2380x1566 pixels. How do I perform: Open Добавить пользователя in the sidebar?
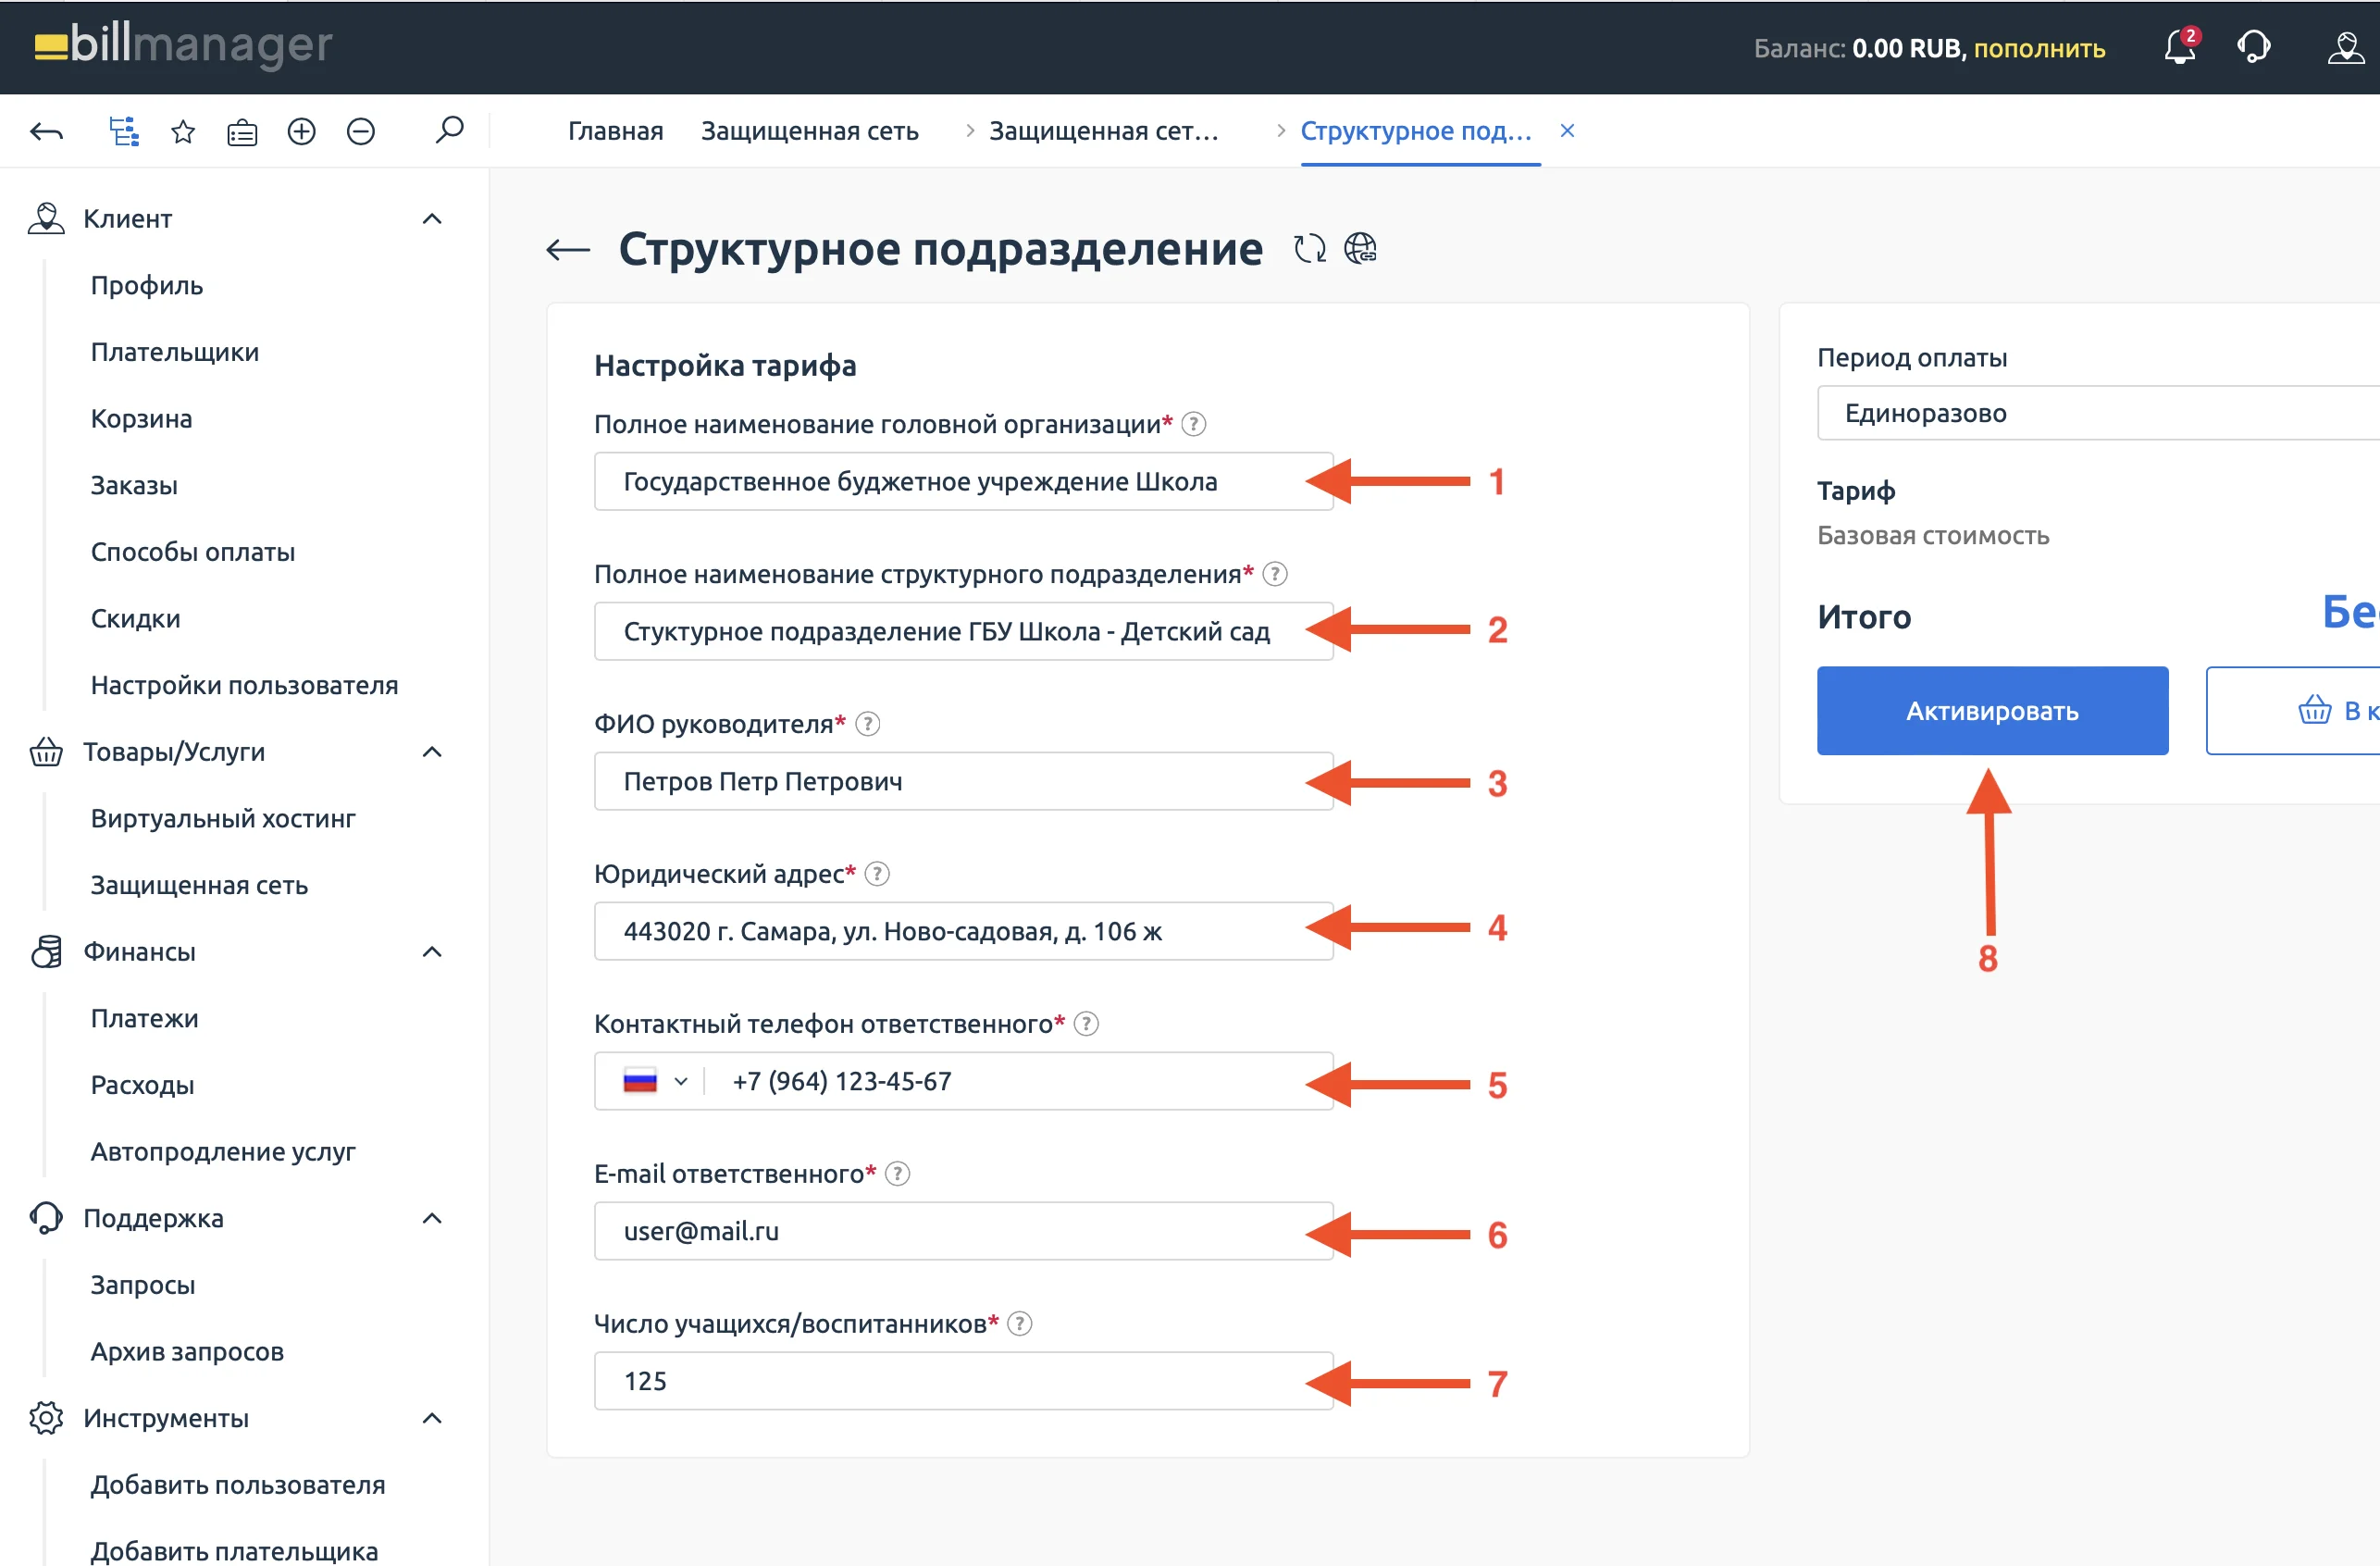(238, 1485)
